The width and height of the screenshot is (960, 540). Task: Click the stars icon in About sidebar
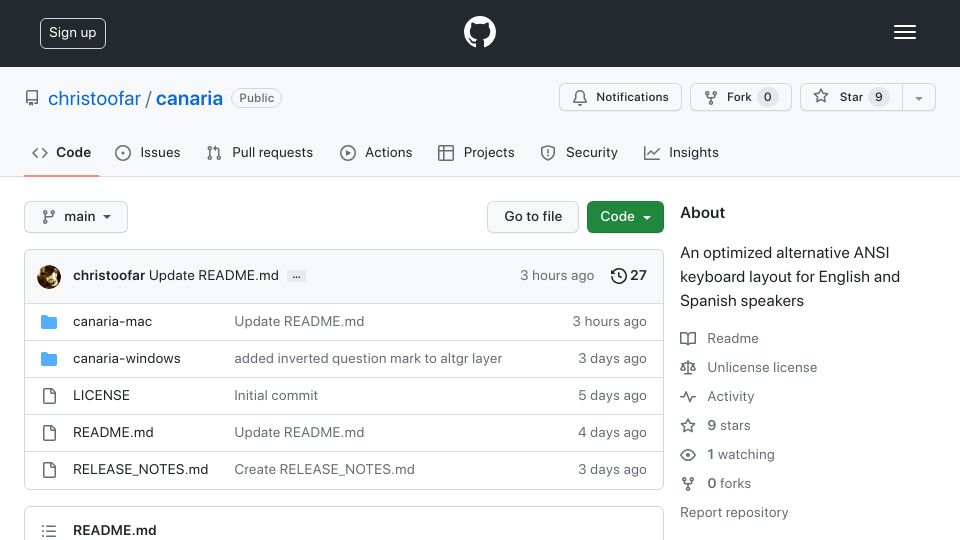point(688,426)
